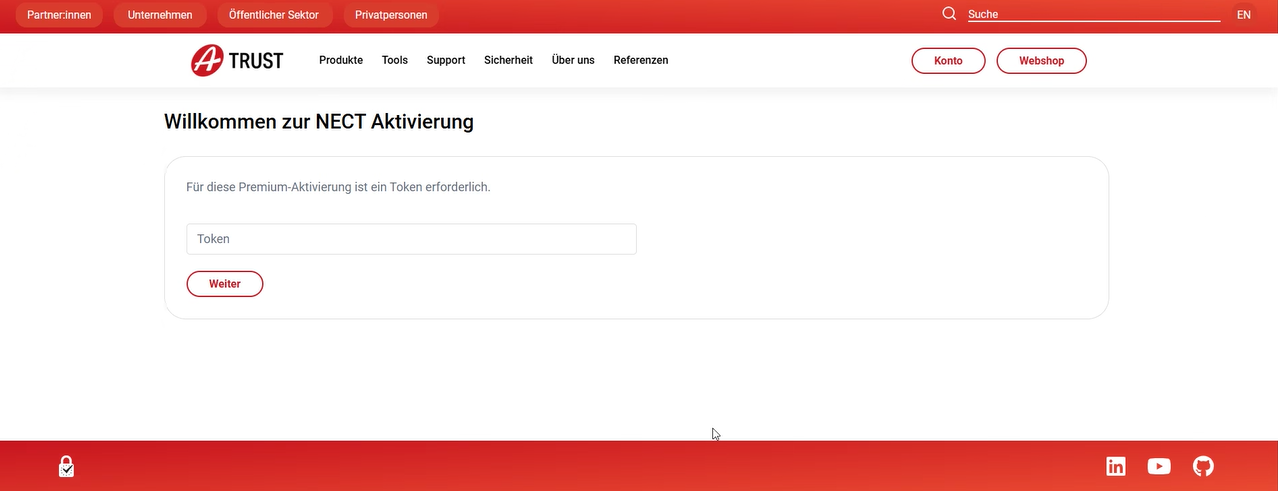This screenshot has height=491, width=1278.
Task: Open the Sicherheit menu
Action: [x=508, y=61]
